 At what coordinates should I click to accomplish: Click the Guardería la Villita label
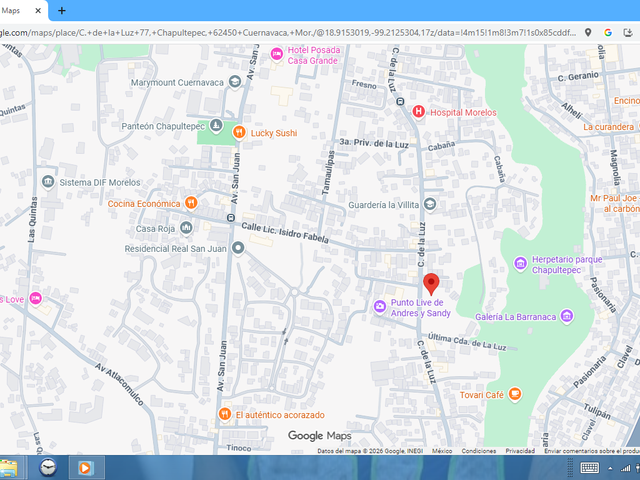pos(384,205)
